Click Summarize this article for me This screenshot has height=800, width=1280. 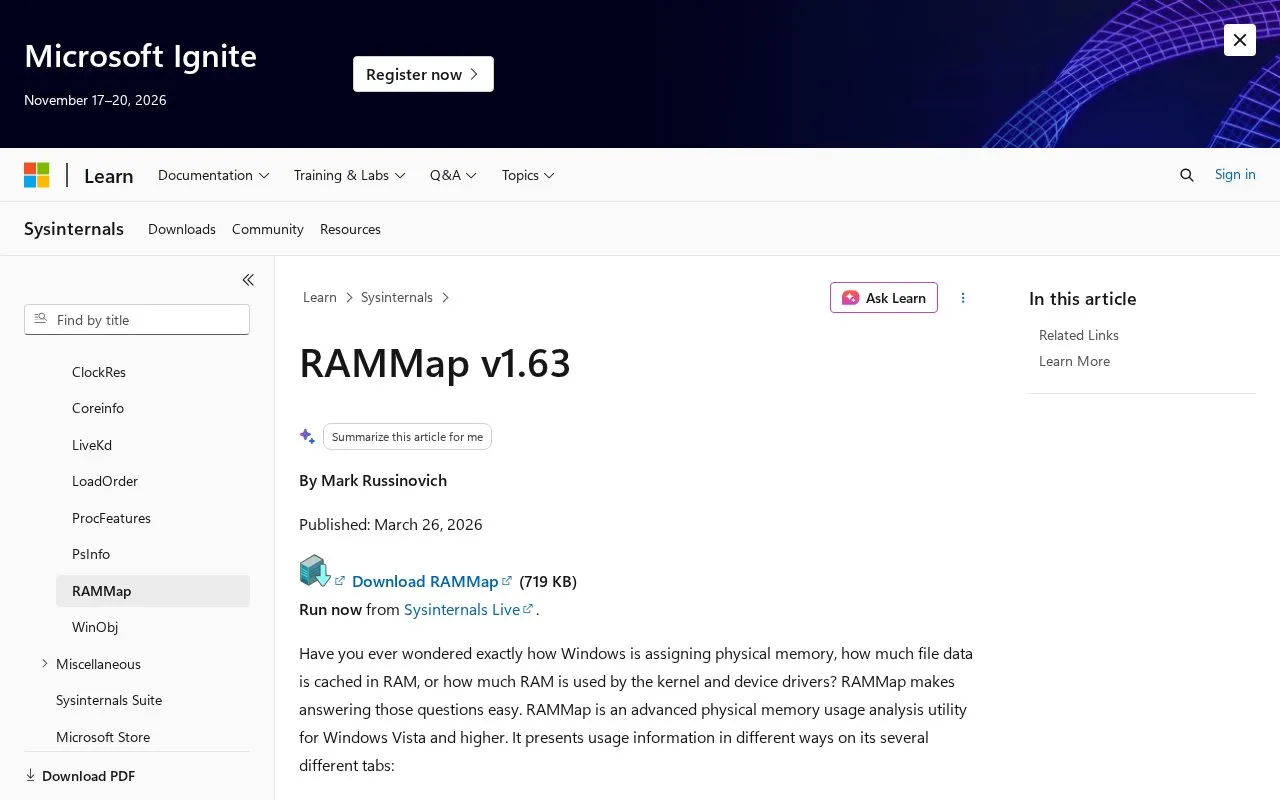click(407, 437)
